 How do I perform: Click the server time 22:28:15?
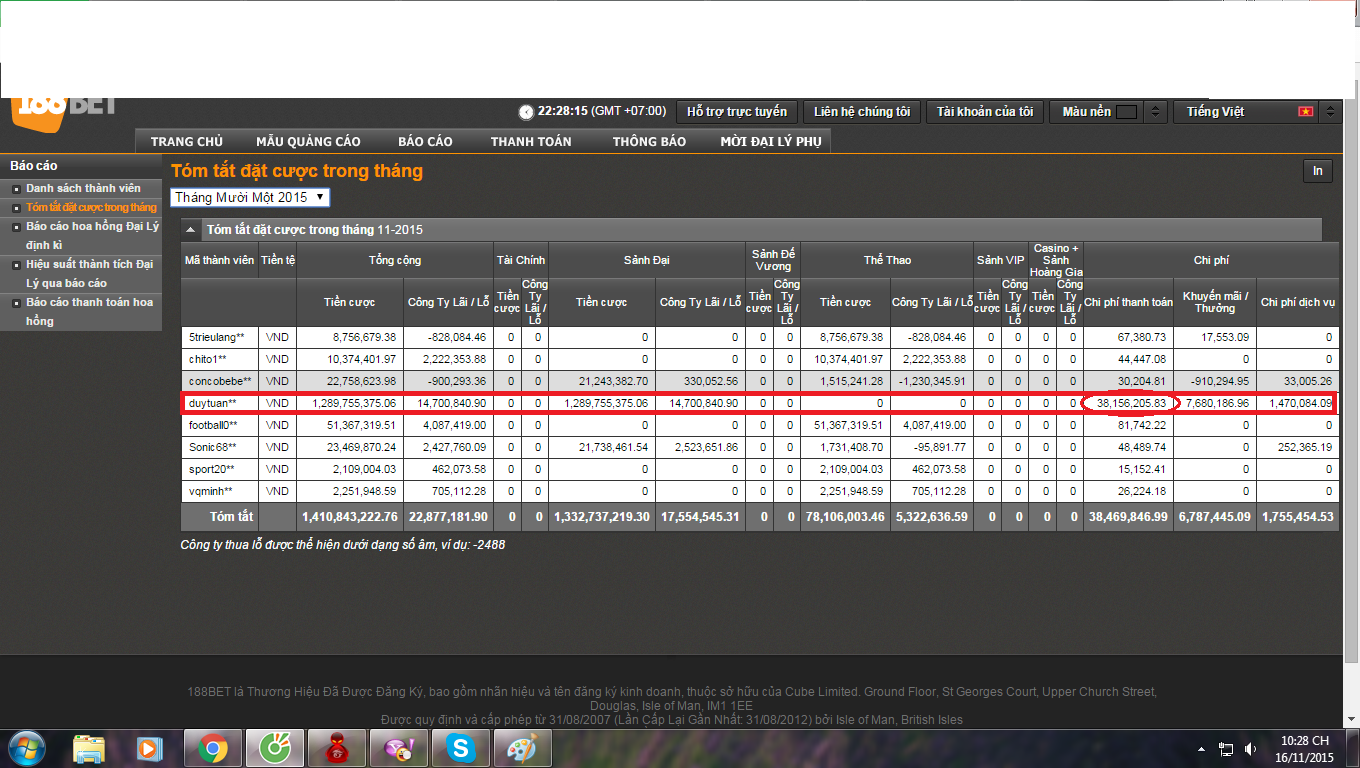(x=563, y=112)
